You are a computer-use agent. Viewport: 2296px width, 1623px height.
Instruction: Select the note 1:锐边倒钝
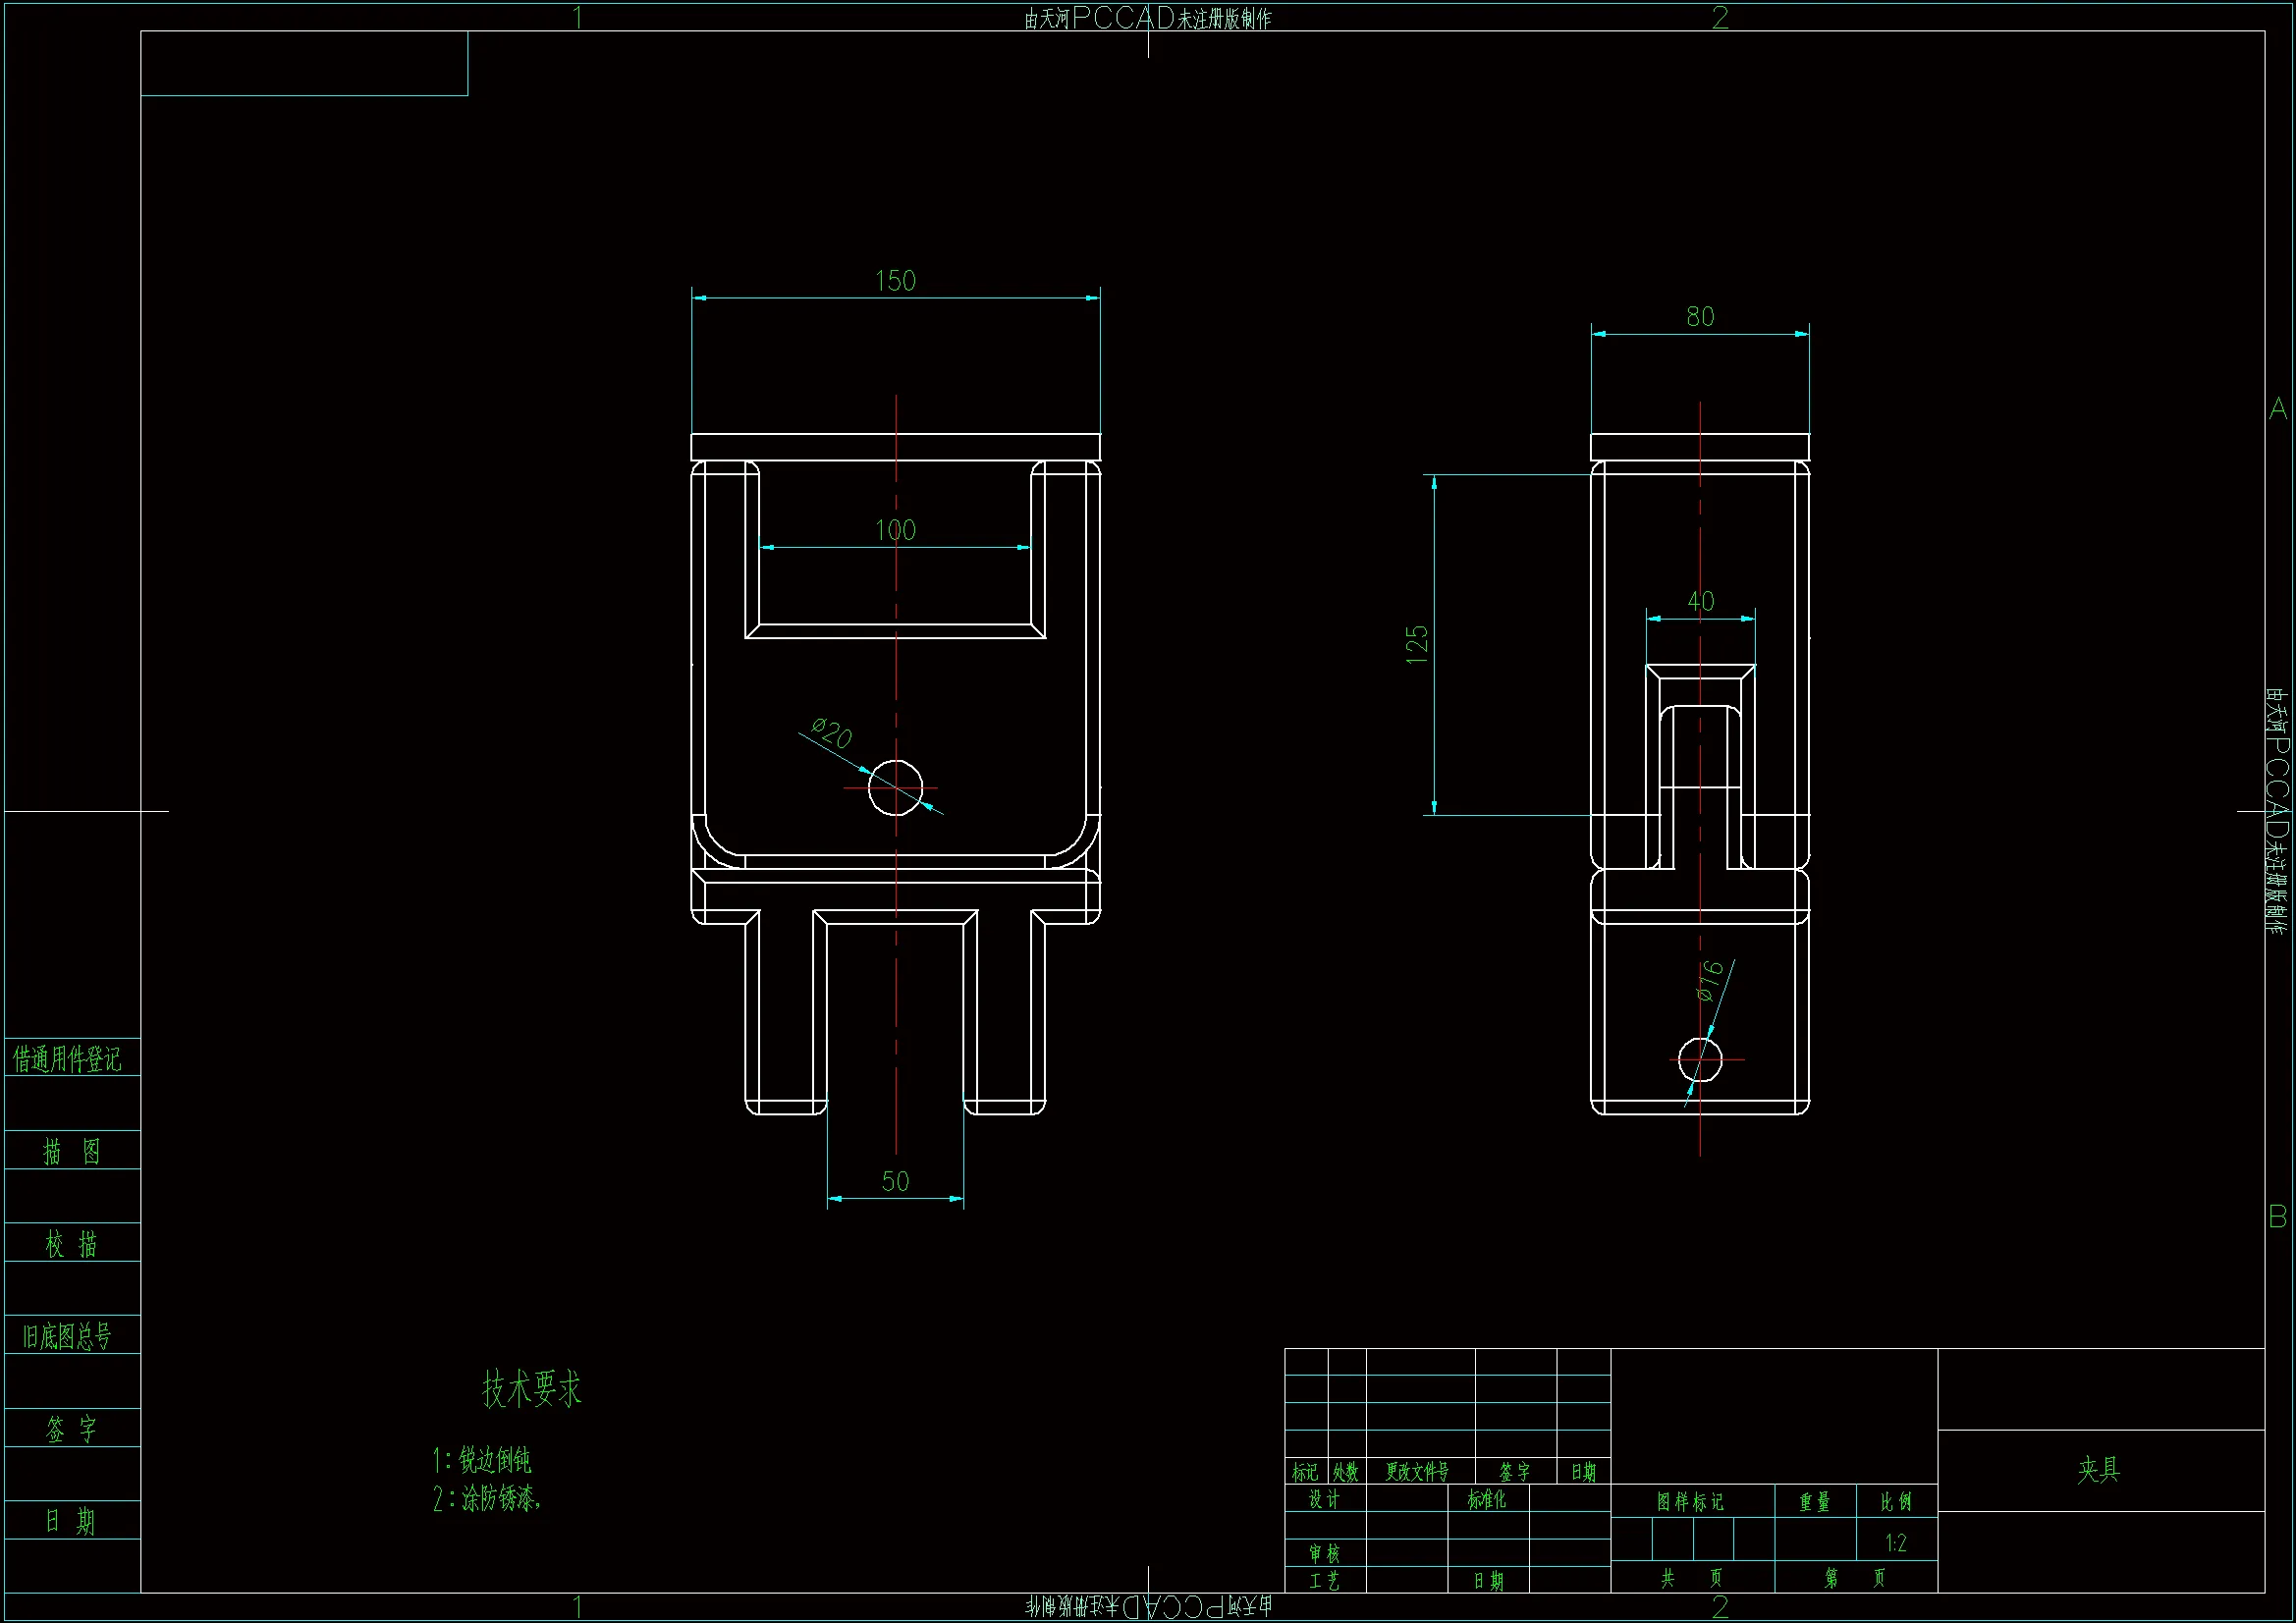tap(483, 1460)
